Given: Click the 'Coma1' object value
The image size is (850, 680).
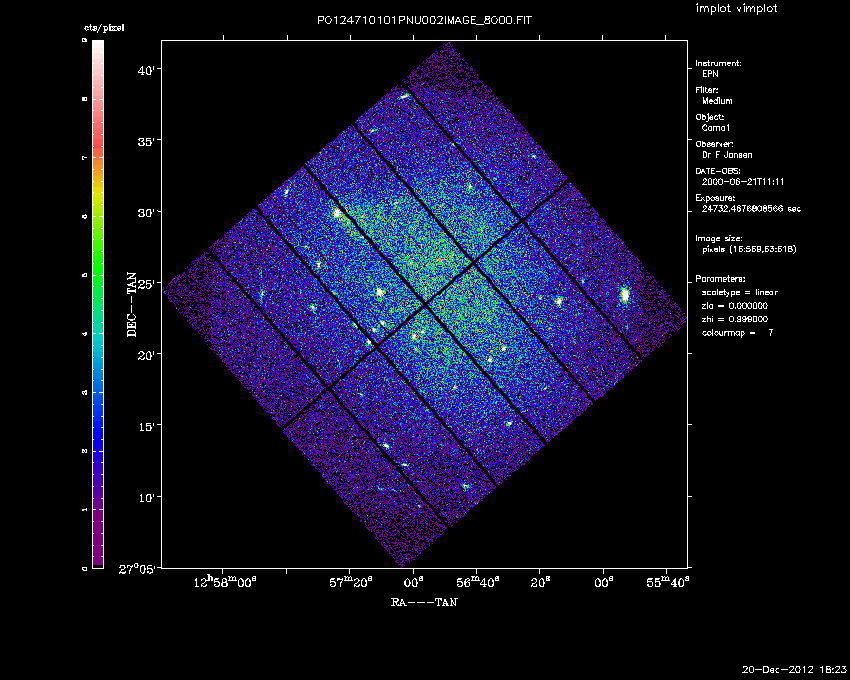Looking at the screenshot, I should tap(716, 128).
